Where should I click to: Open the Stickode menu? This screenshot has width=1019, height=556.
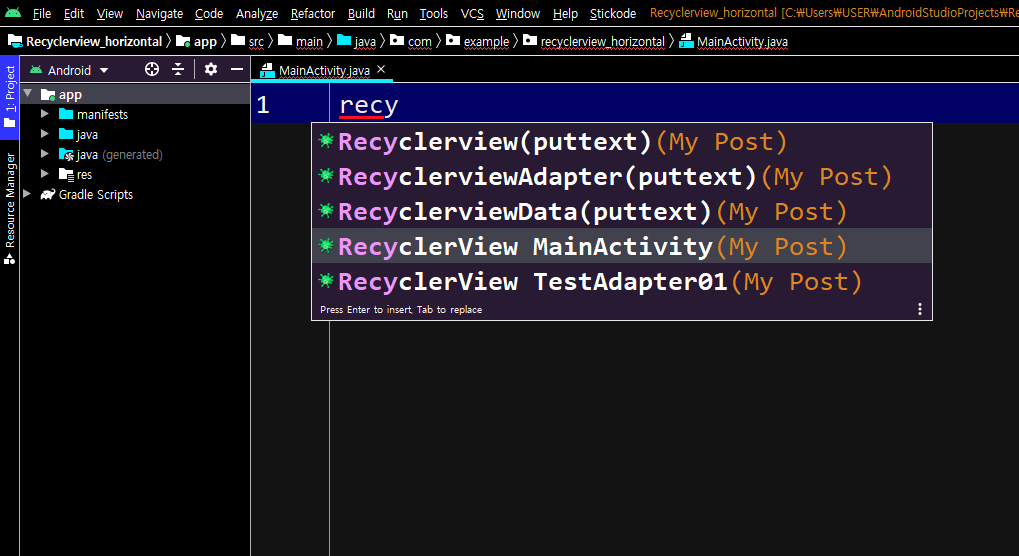[613, 14]
